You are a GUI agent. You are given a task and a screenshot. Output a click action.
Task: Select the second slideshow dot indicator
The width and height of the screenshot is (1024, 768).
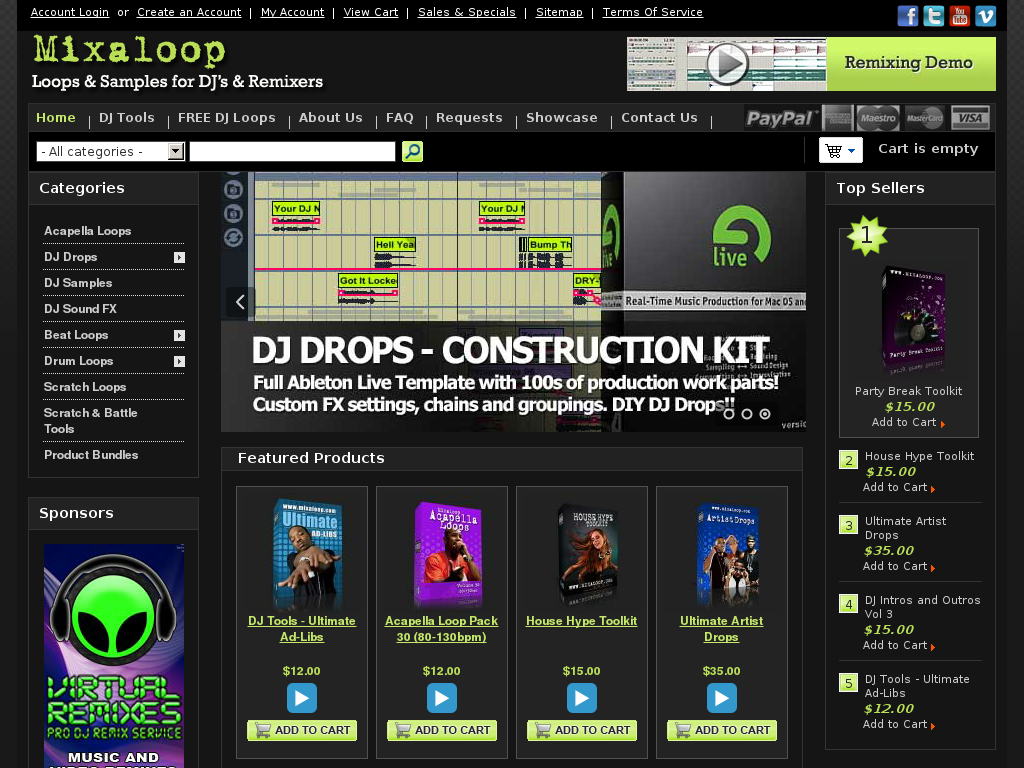click(746, 413)
